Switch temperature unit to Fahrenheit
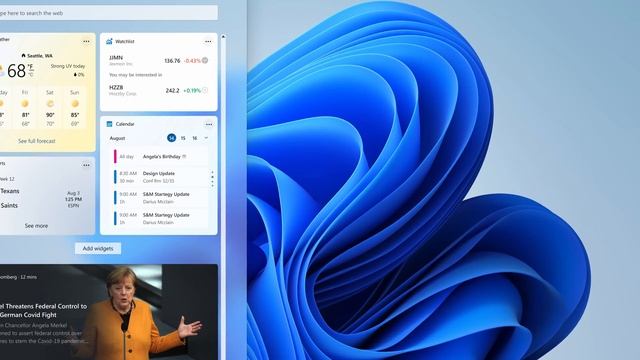The image size is (640, 360). [x=31, y=67]
